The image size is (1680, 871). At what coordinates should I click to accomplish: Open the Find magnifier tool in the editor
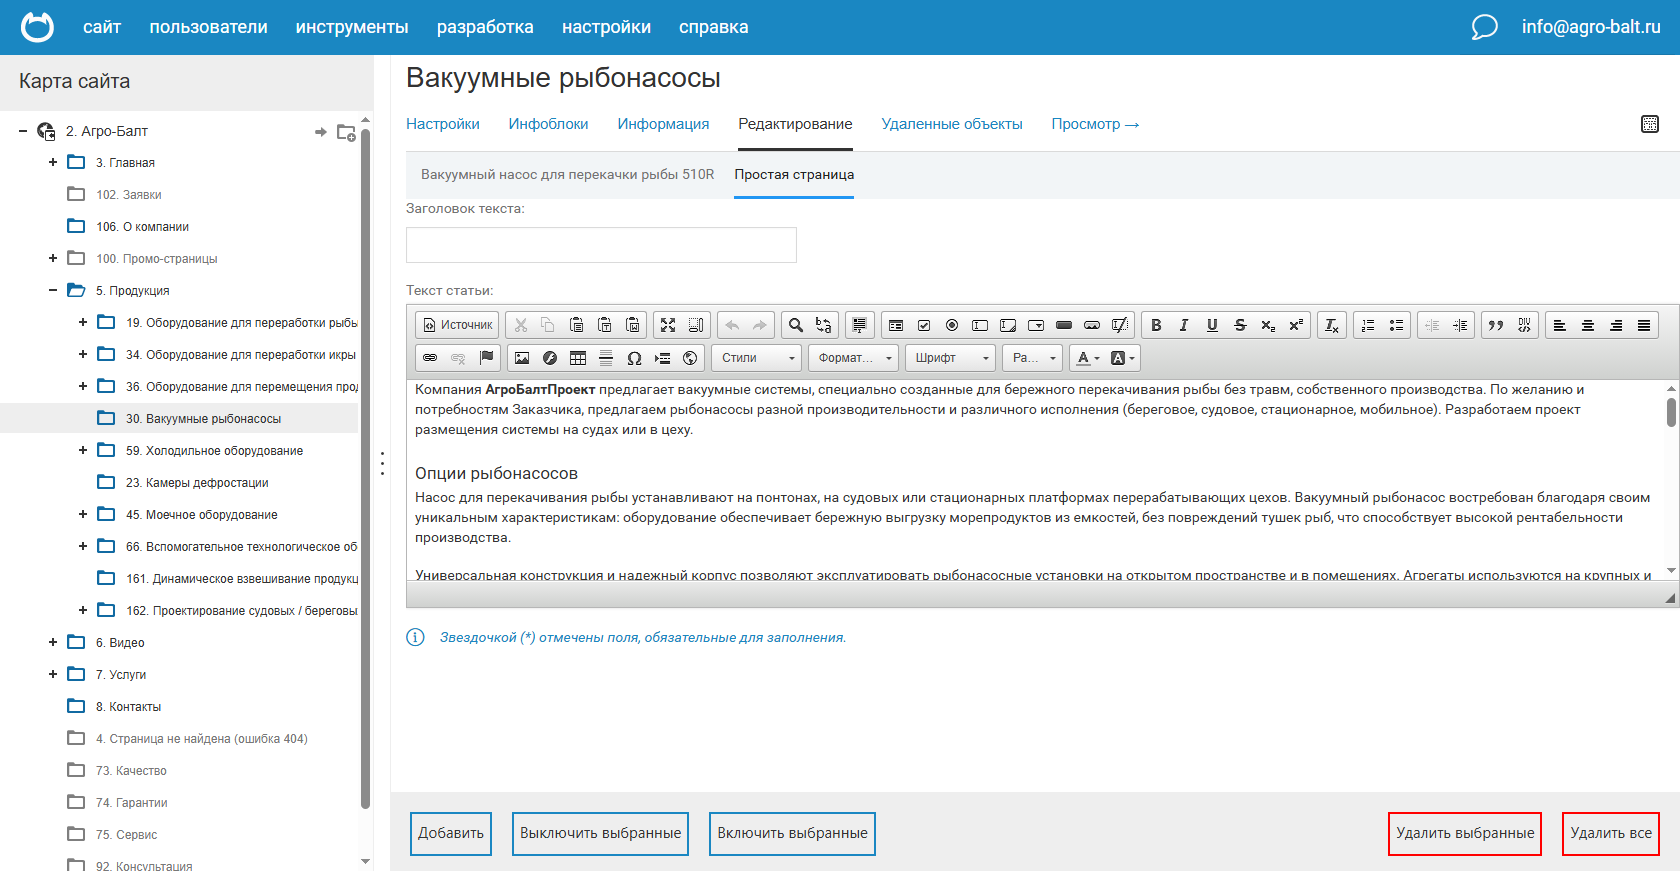pos(796,325)
